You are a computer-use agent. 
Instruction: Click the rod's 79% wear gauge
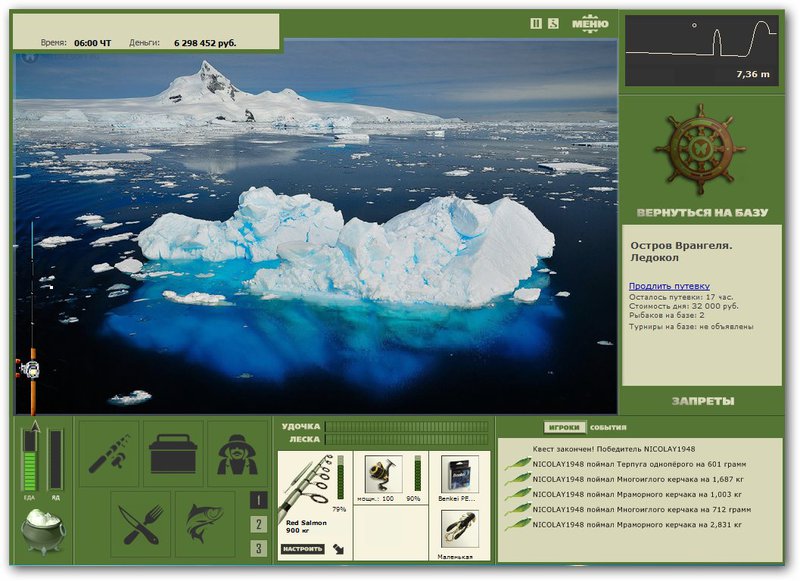coord(340,479)
